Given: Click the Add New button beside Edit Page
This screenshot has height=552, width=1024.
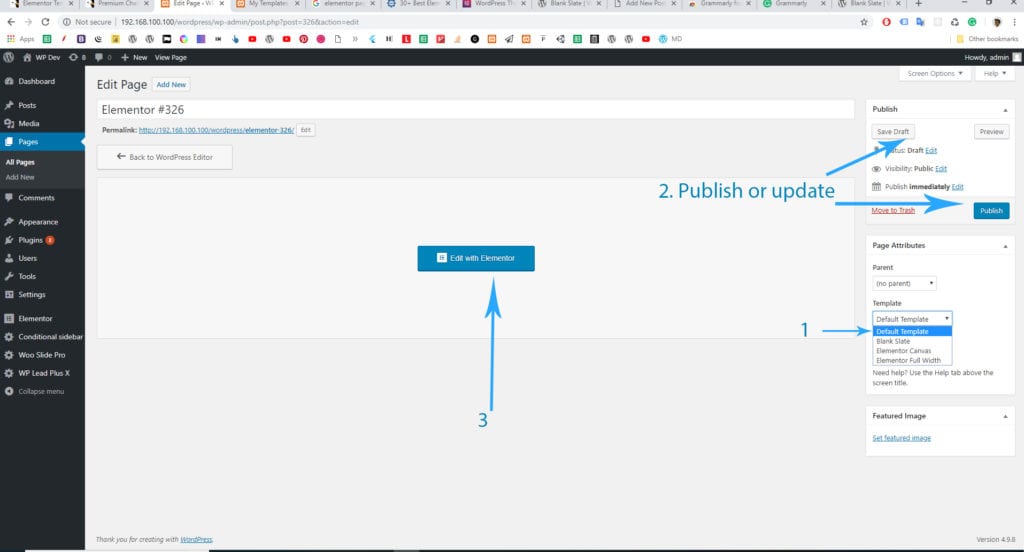Looking at the screenshot, I should point(171,85).
